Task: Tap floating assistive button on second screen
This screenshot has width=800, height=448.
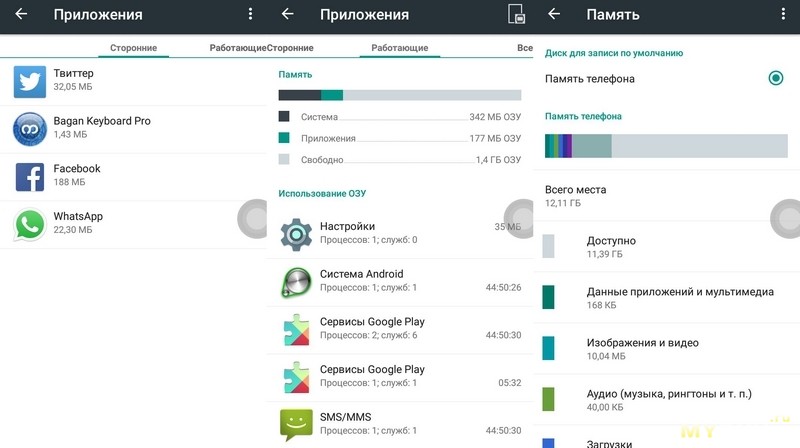Action: click(519, 218)
